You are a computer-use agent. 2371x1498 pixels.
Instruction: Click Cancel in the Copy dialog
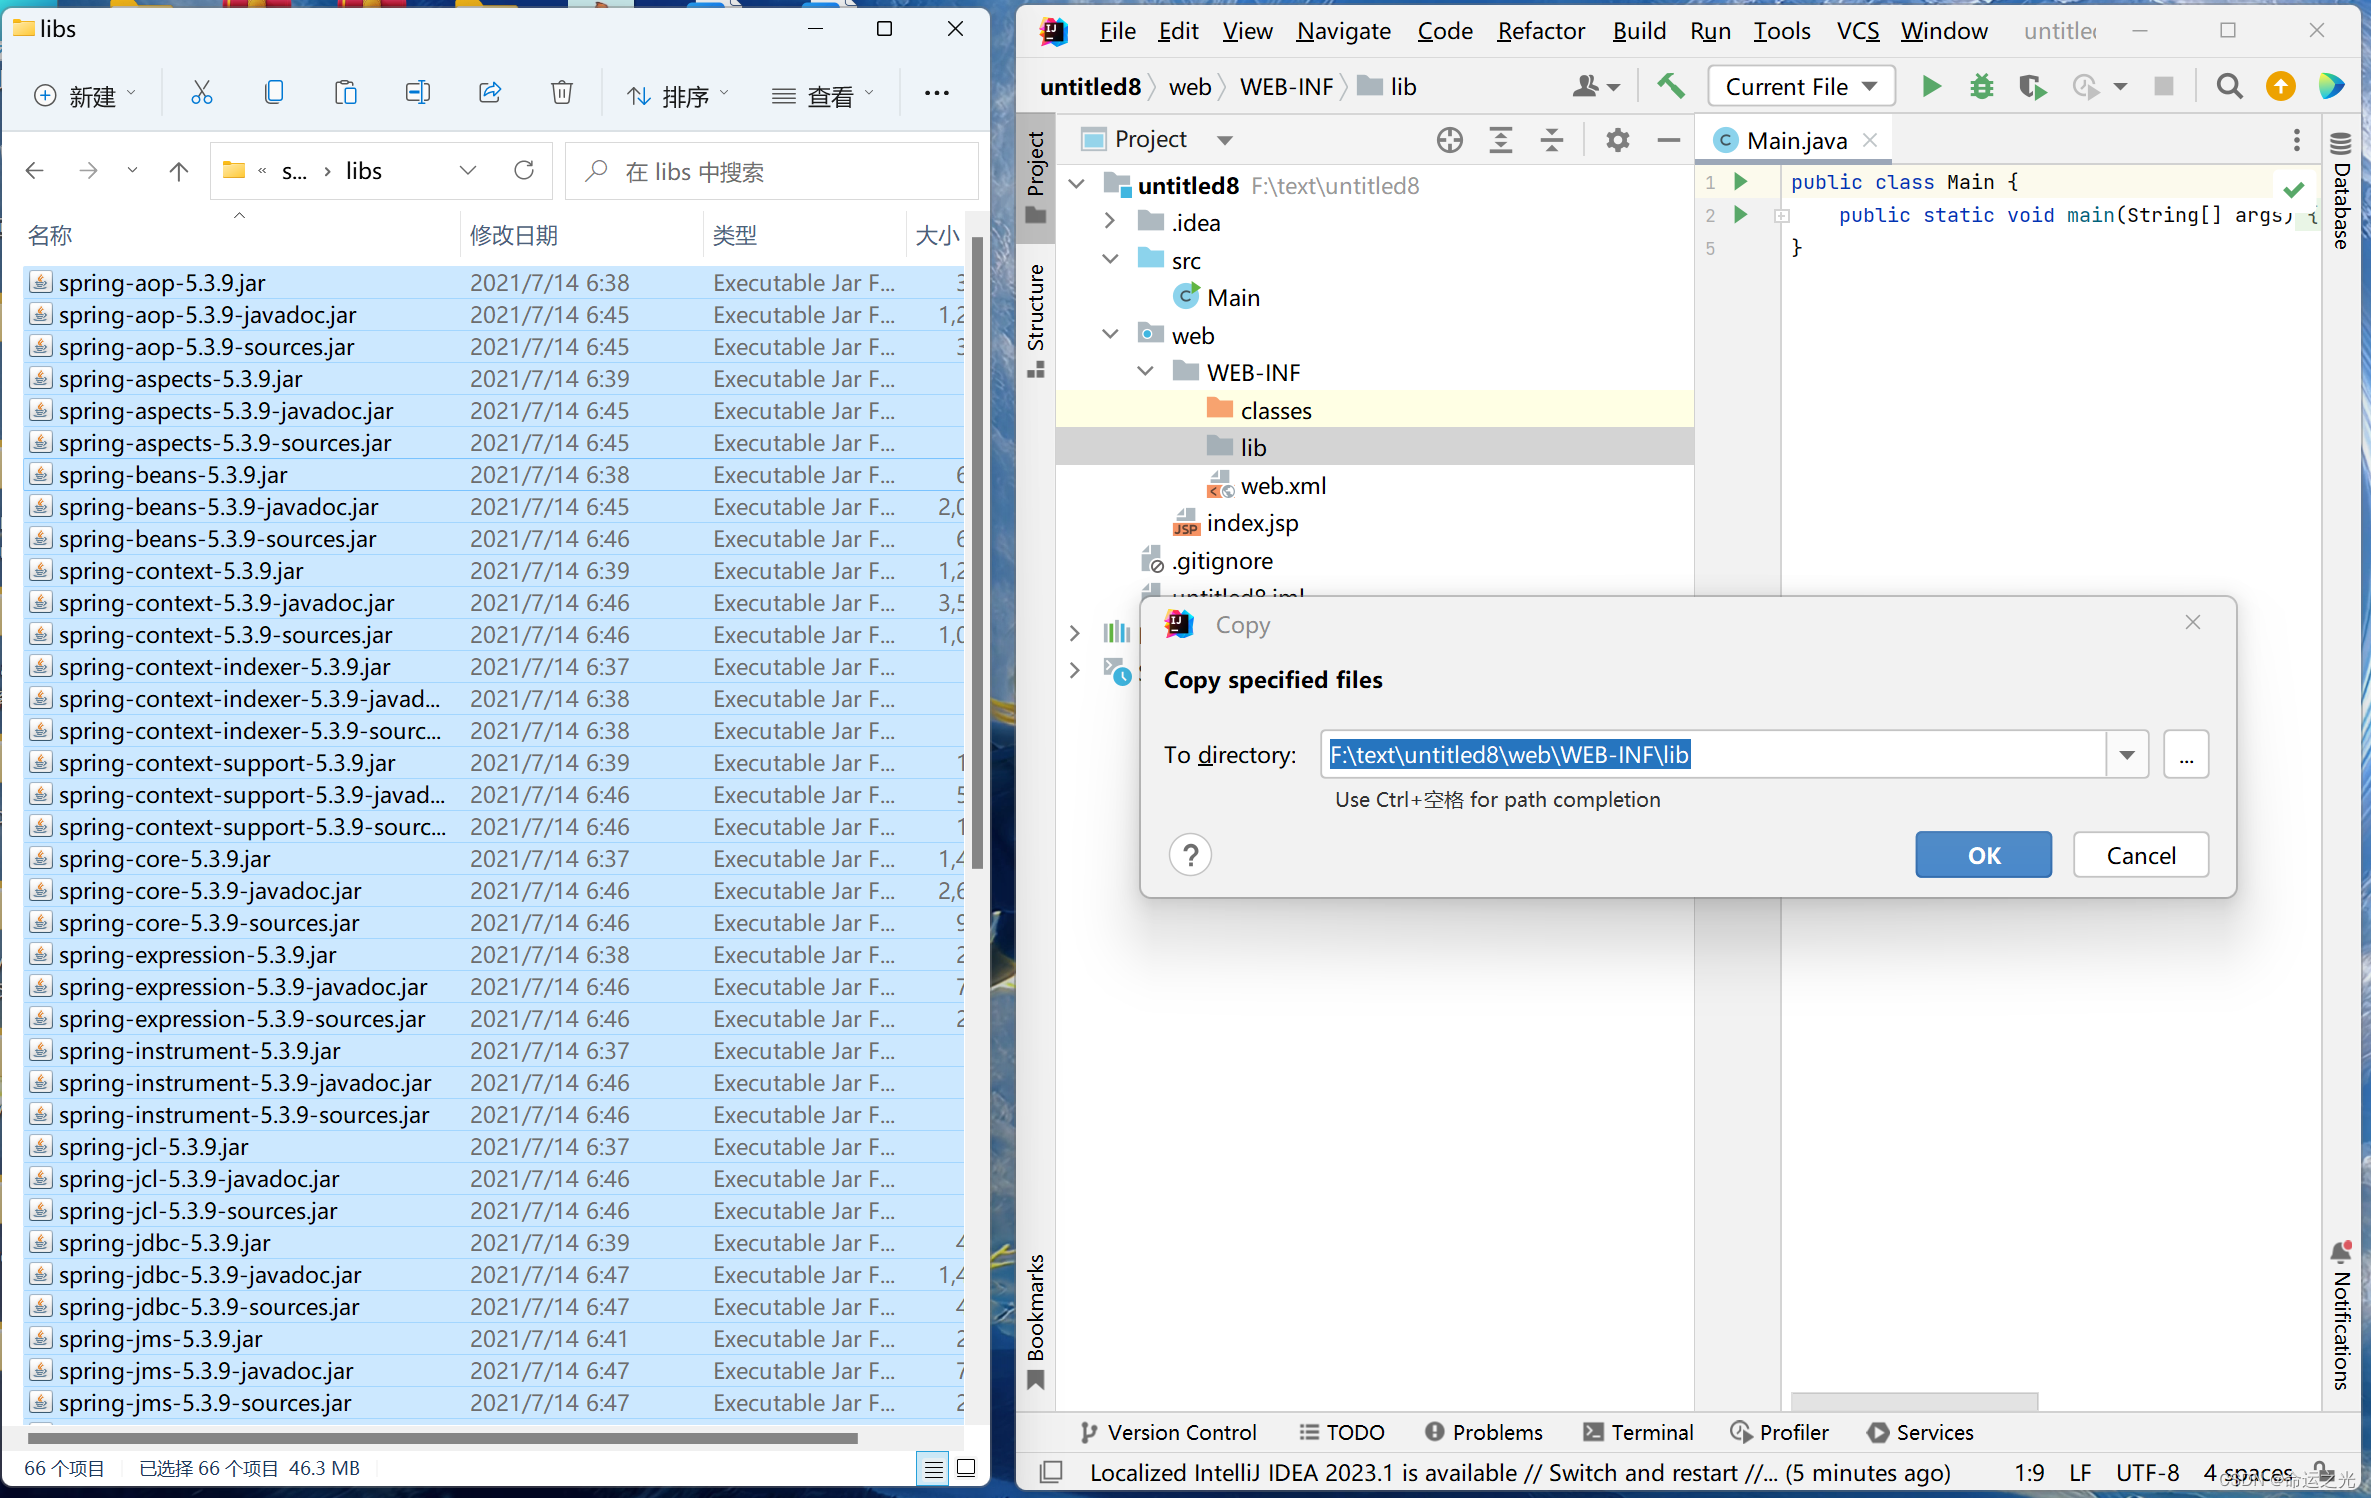2140,855
